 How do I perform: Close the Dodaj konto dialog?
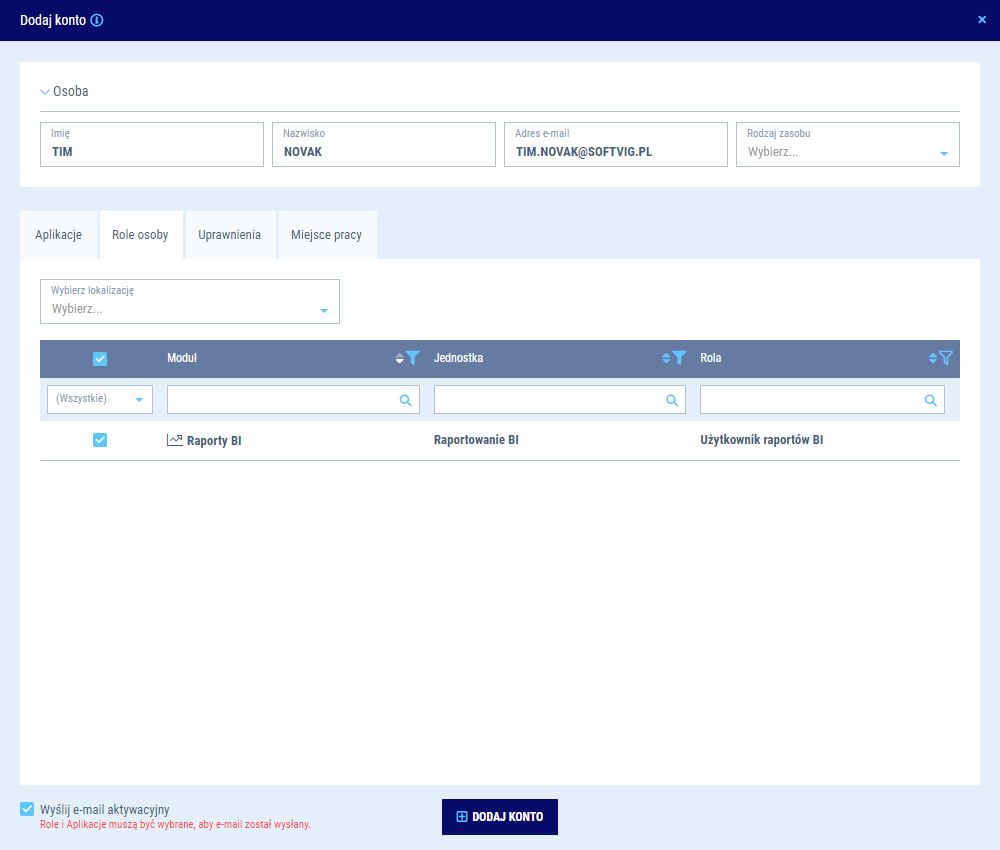[x=982, y=19]
